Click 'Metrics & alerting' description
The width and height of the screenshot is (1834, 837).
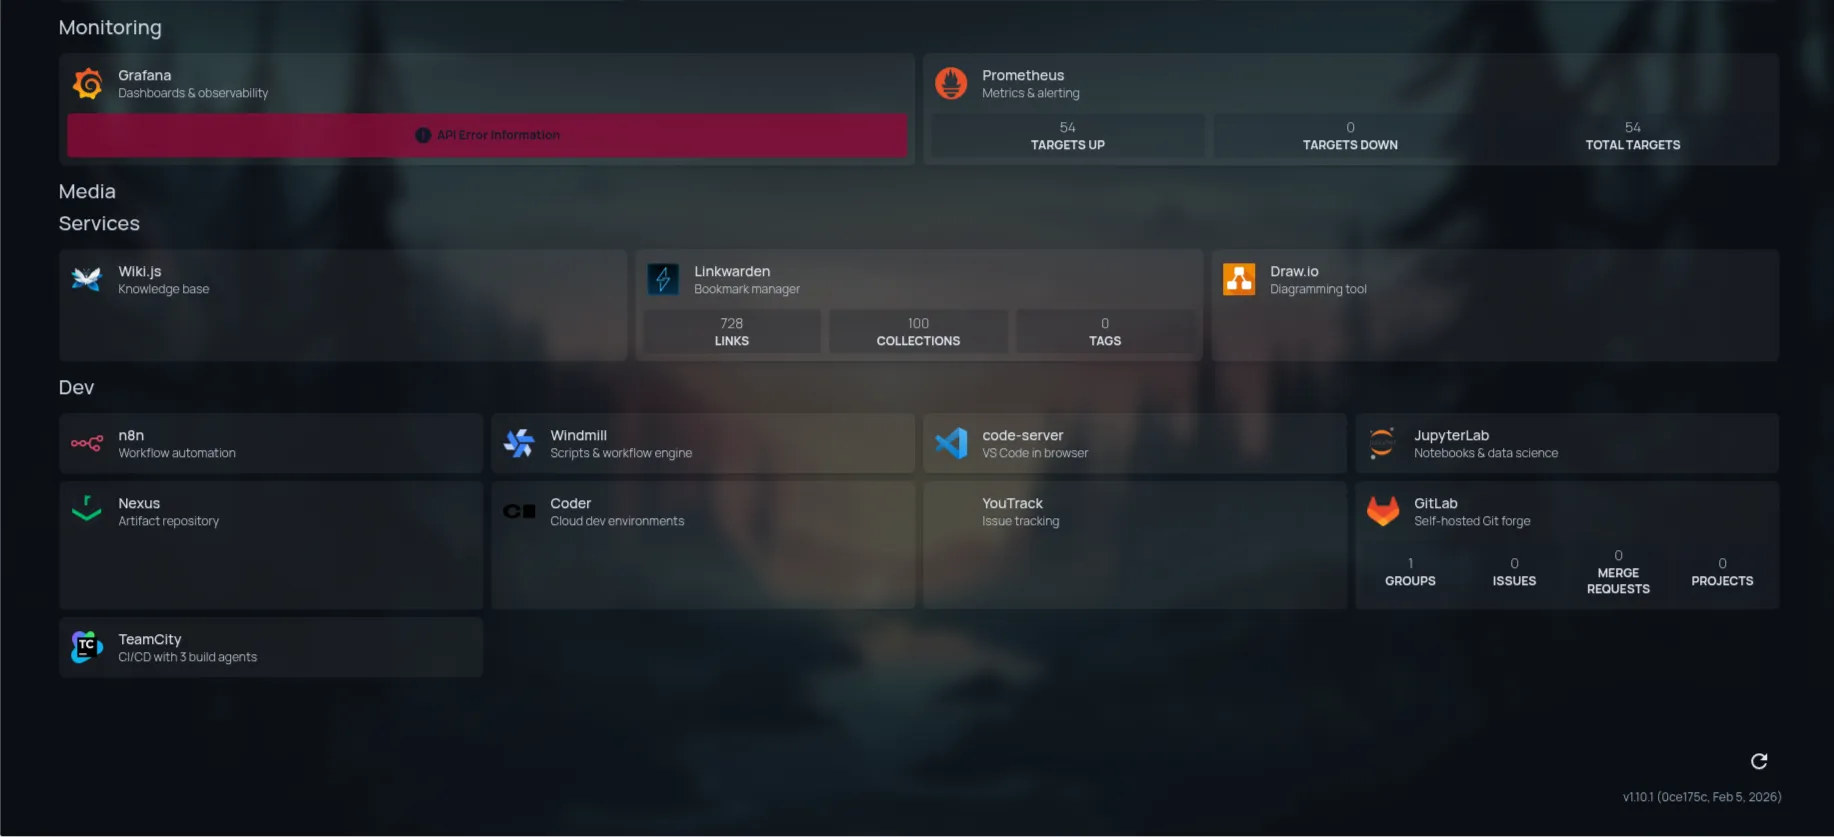click(x=1031, y=93)
